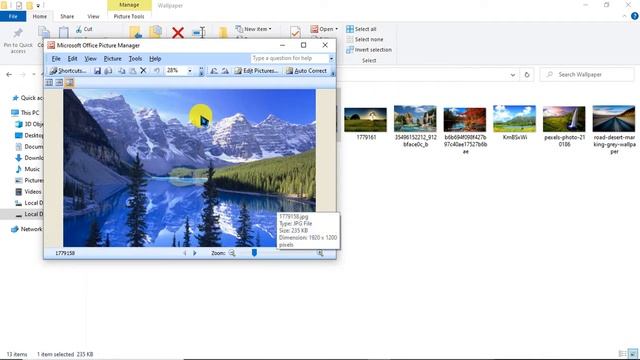Go to next picture arrow
Image resolution: width=640 pixels, height=360 pixels.
tap(195, 253)
